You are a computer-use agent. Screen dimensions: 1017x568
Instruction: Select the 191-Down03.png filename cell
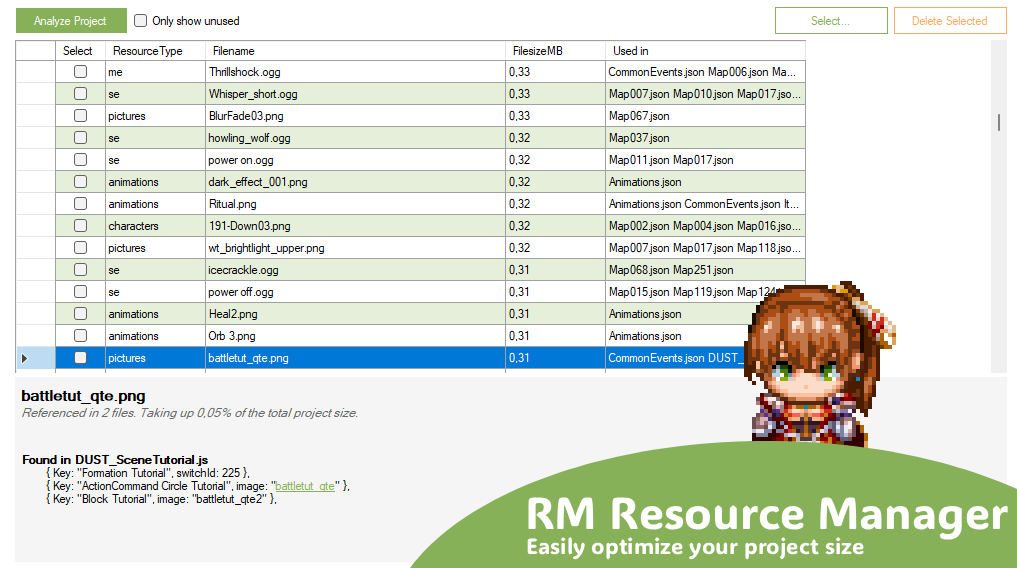click(355, 226)
